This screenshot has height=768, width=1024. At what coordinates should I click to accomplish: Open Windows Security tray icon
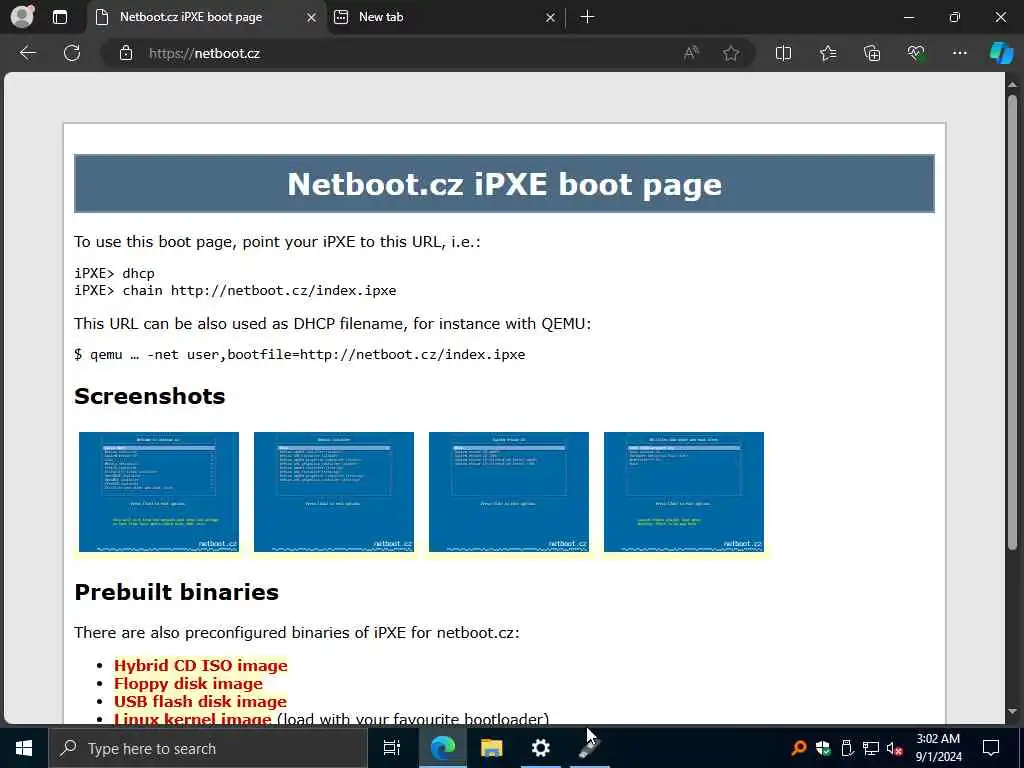tap(823, 748)
